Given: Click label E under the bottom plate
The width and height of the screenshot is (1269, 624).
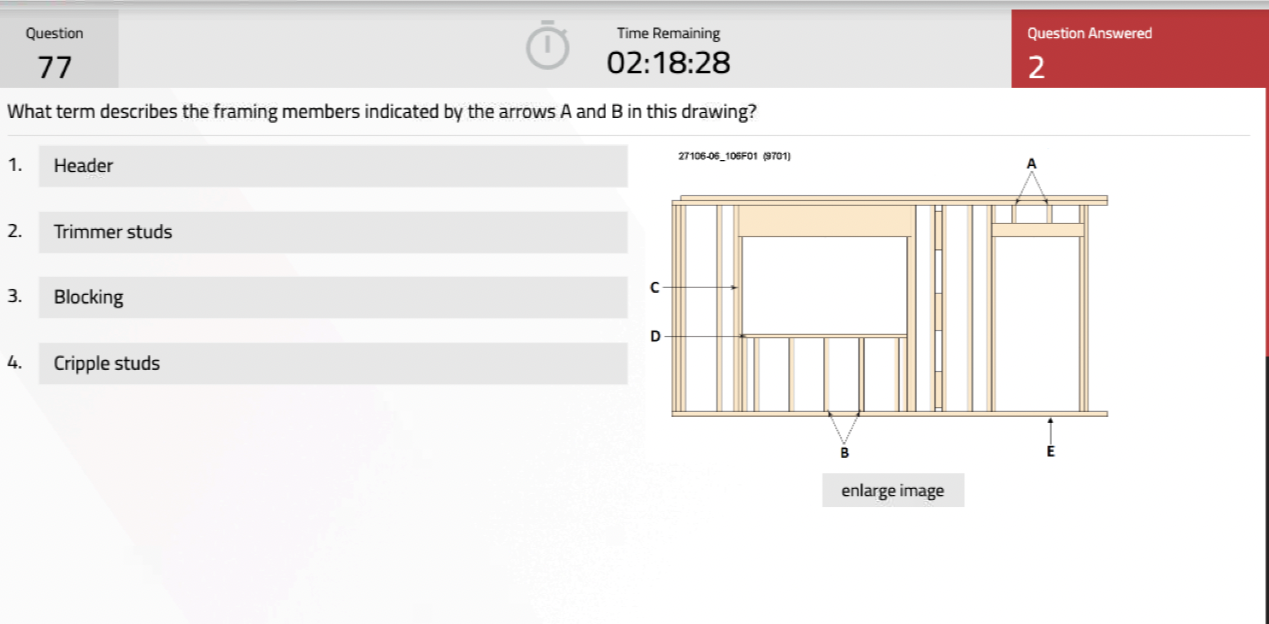Looking at the screenshot, I should [x=1050, y=452].
